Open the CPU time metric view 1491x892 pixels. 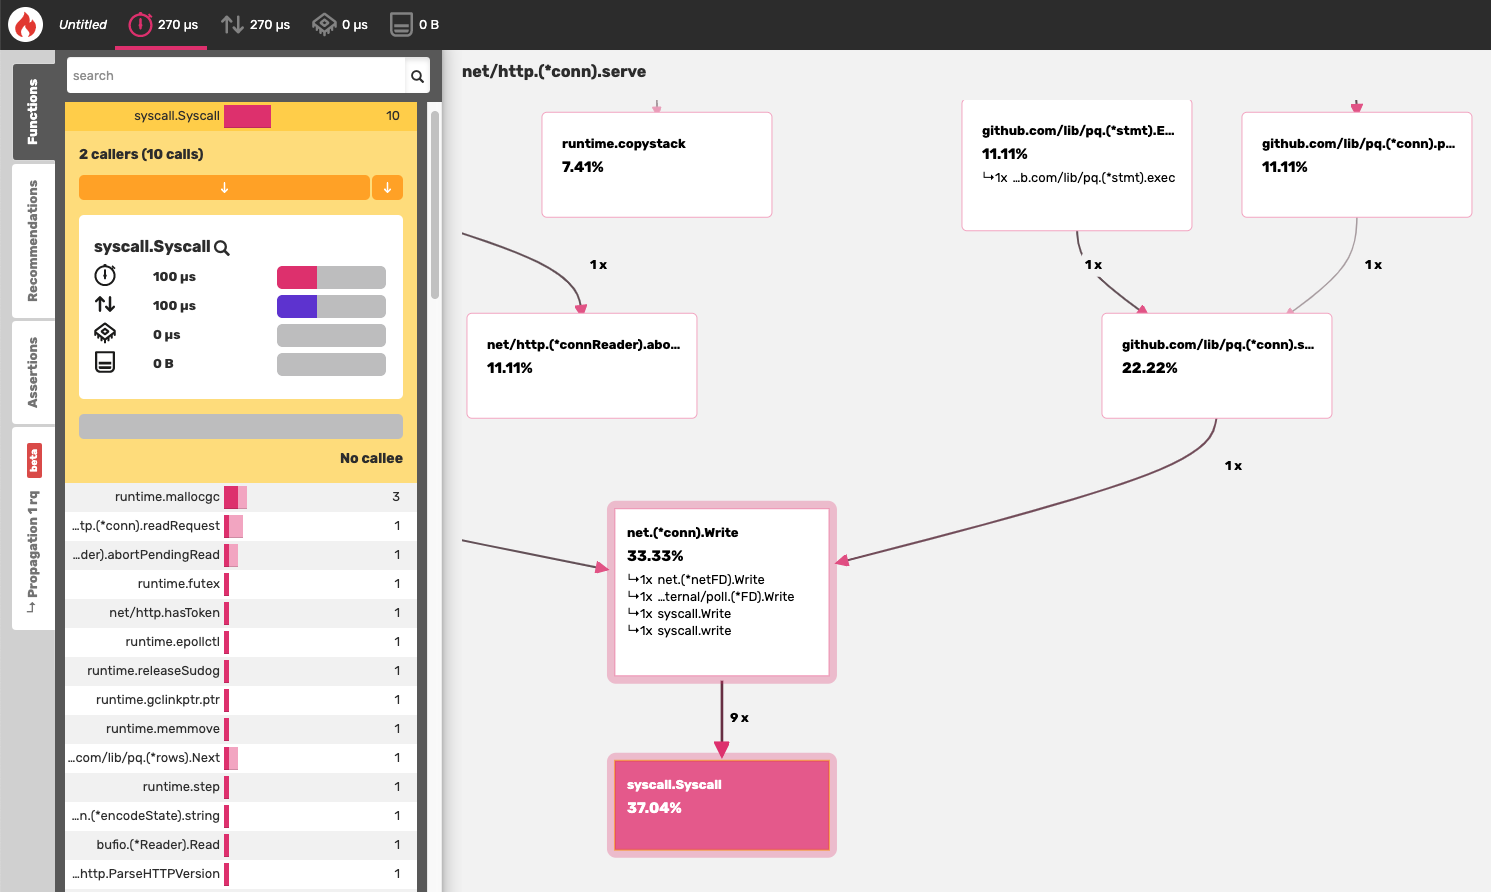(x=322, y=24)
